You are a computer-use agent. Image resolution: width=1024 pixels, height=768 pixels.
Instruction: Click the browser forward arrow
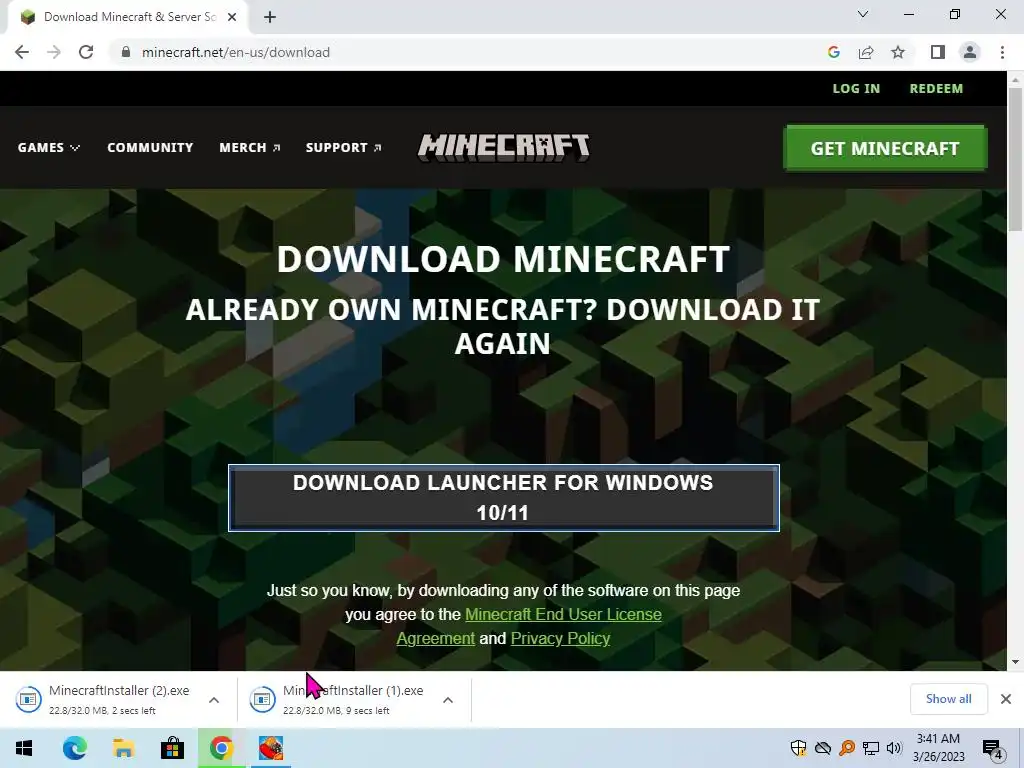click(54, 52)
